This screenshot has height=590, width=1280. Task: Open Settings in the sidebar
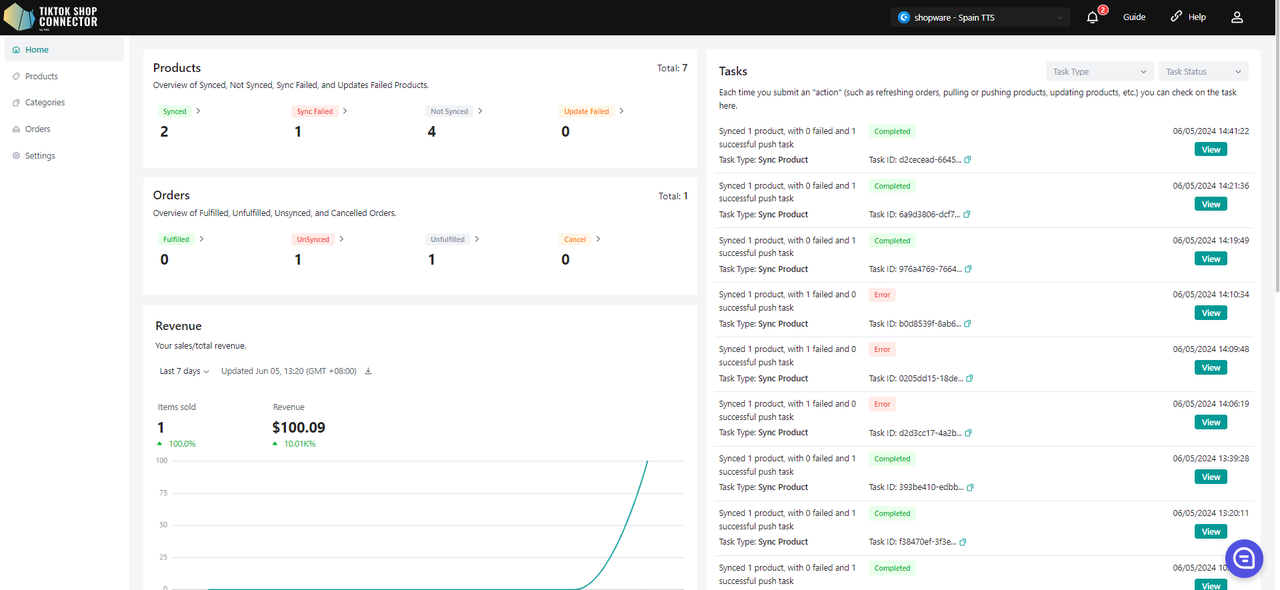click(x=40, y=156)
